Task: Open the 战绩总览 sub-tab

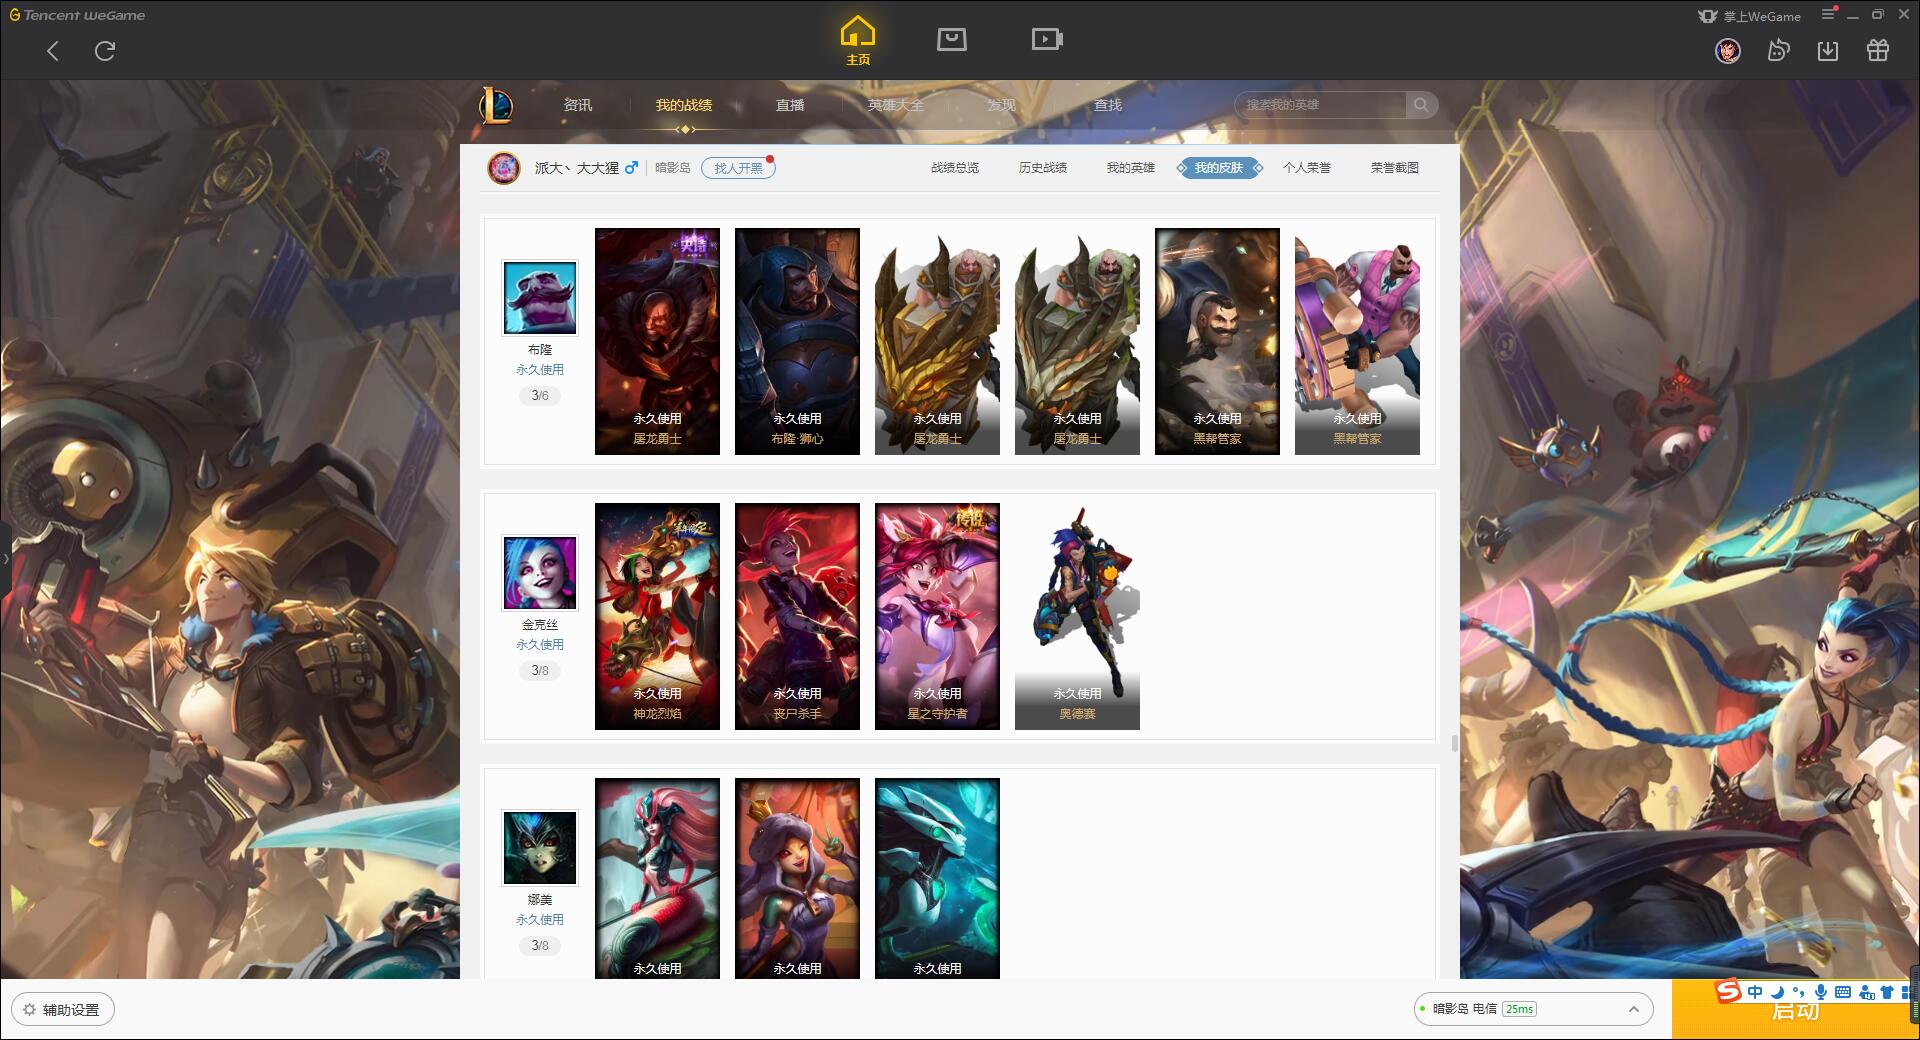Action: tap(955, 168)
